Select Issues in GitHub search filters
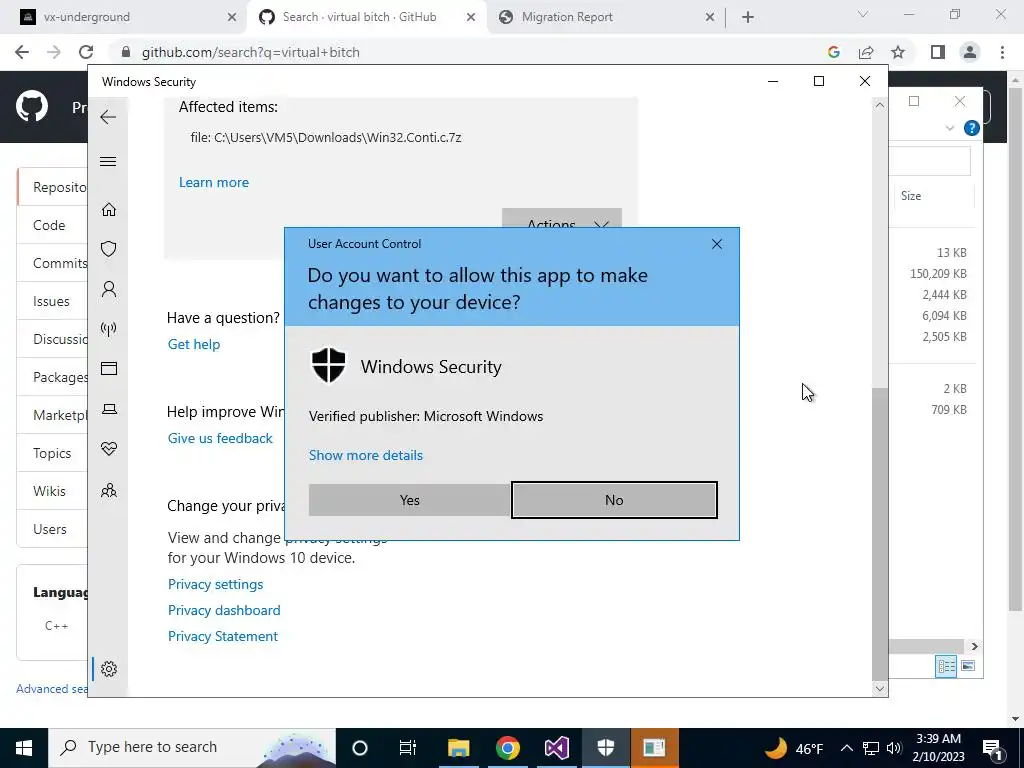 (x=51, y=301)
